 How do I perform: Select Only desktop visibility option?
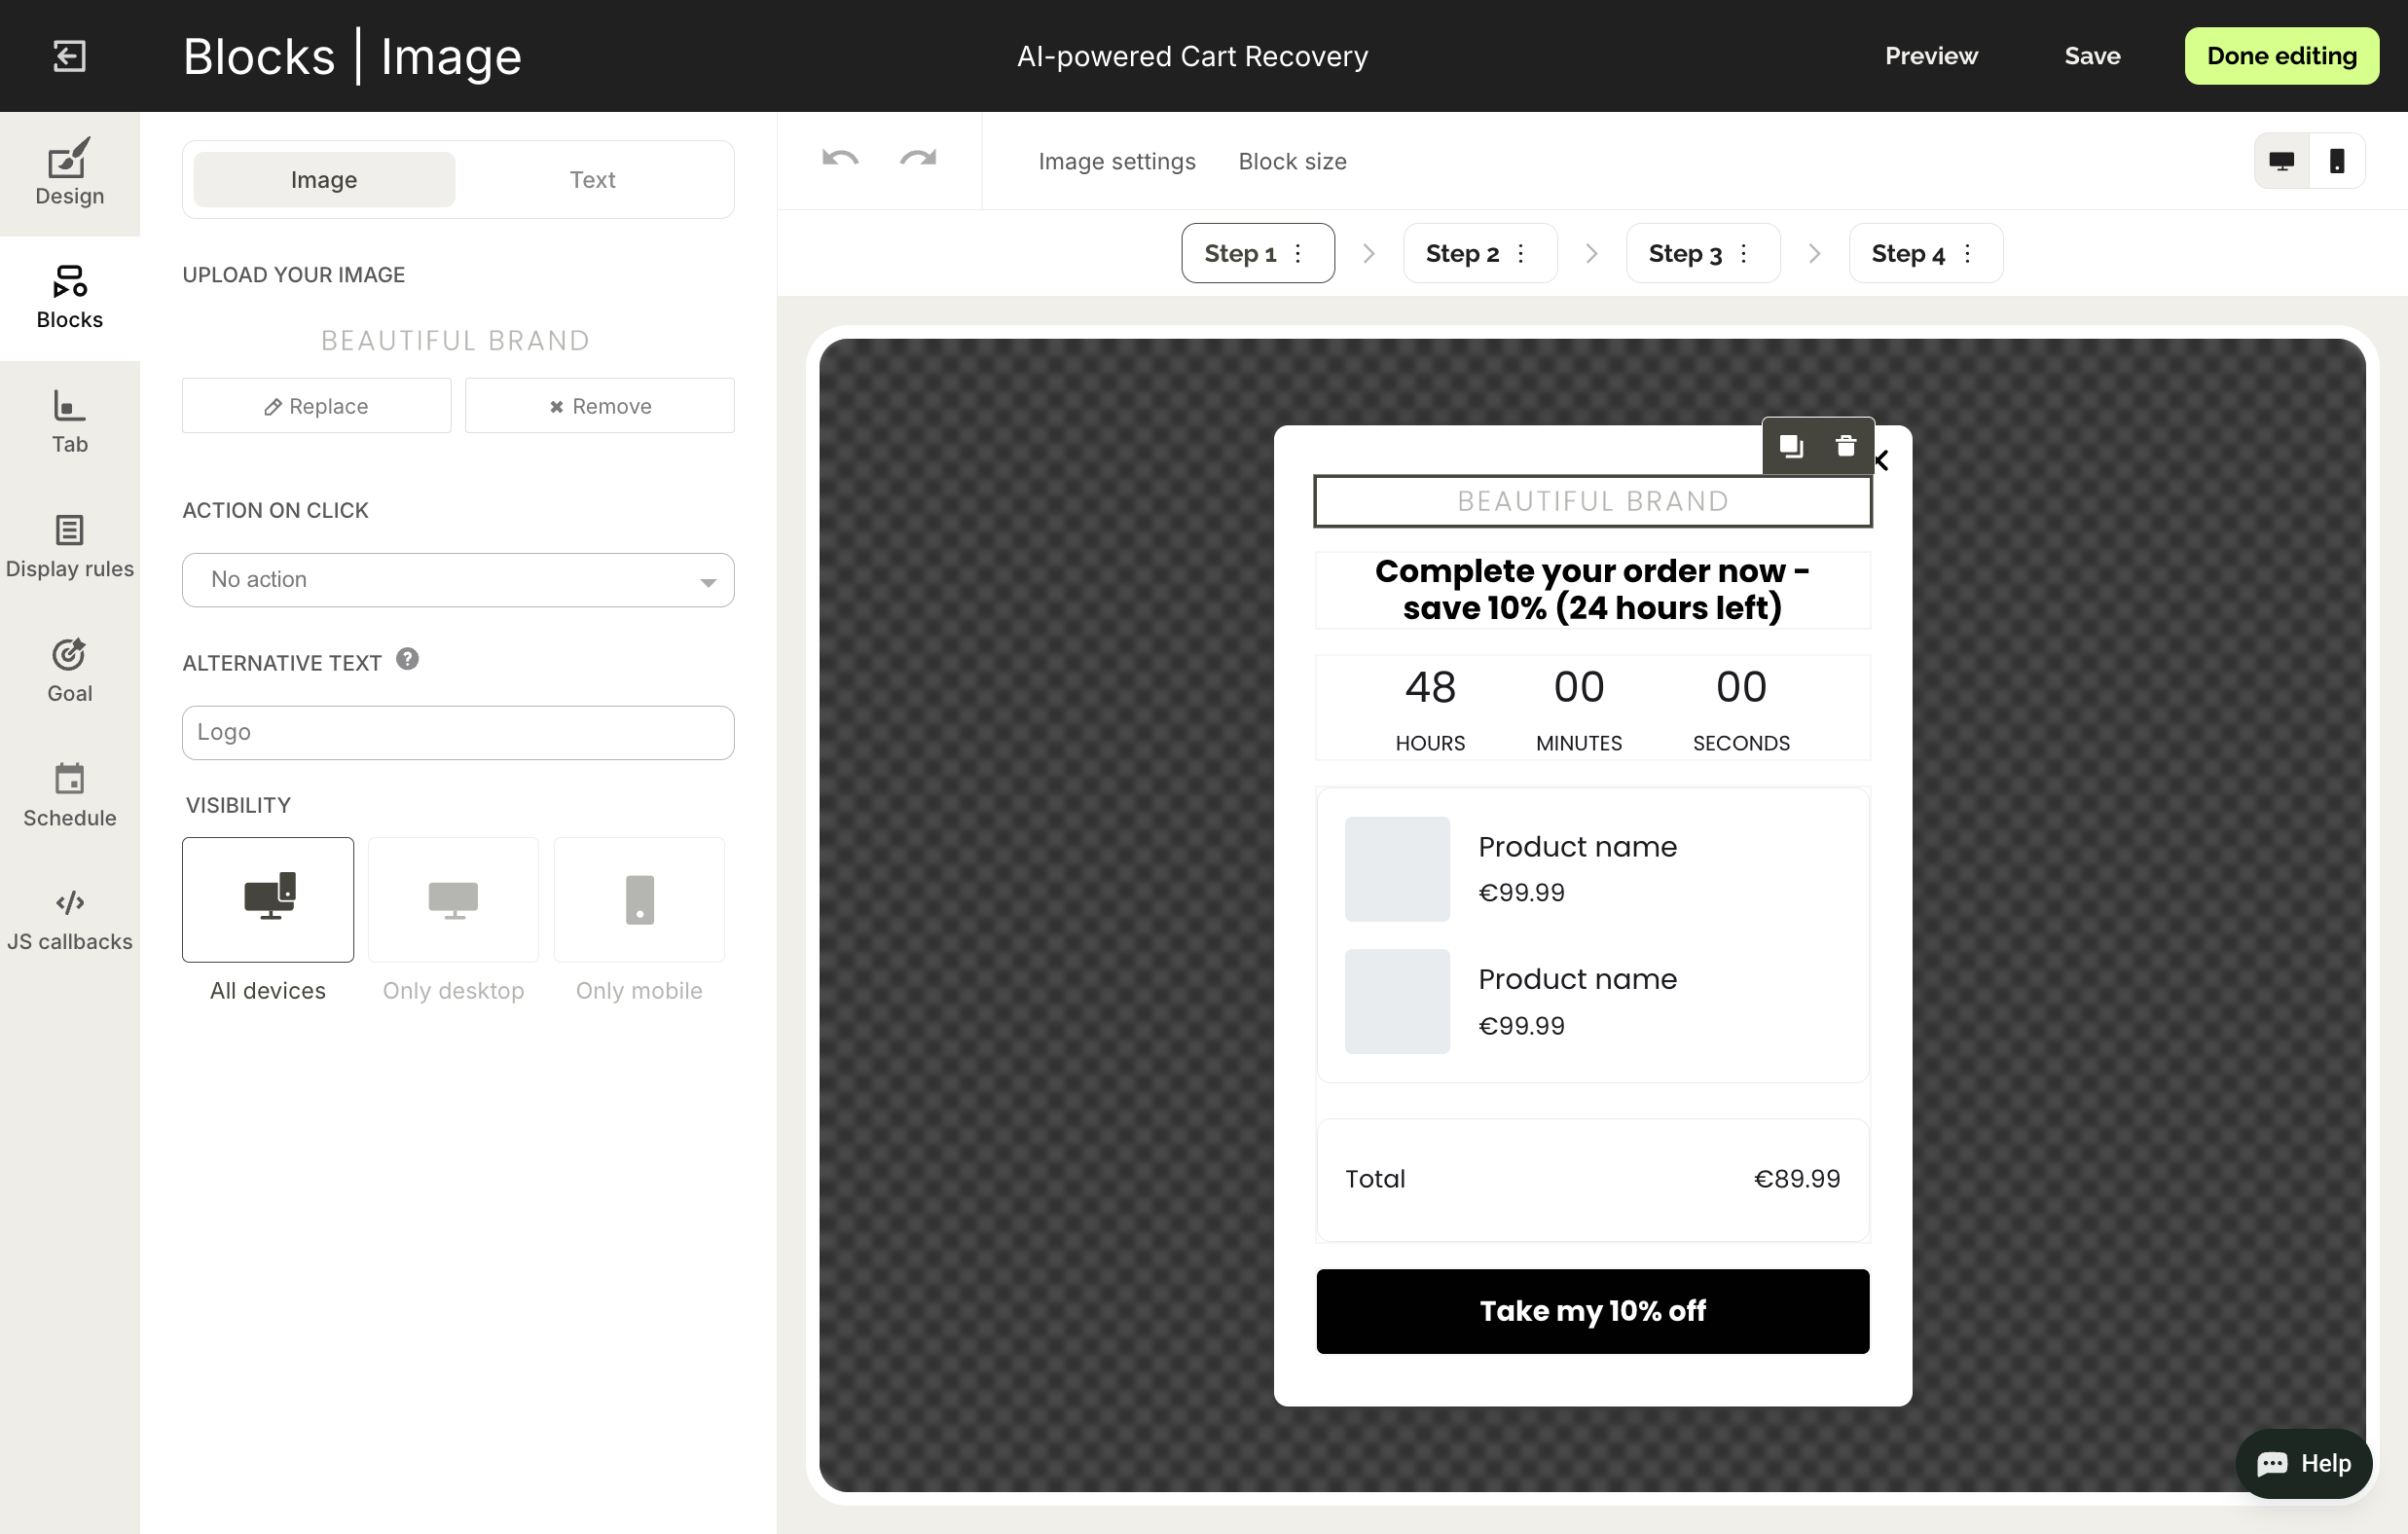click(453, 899)
